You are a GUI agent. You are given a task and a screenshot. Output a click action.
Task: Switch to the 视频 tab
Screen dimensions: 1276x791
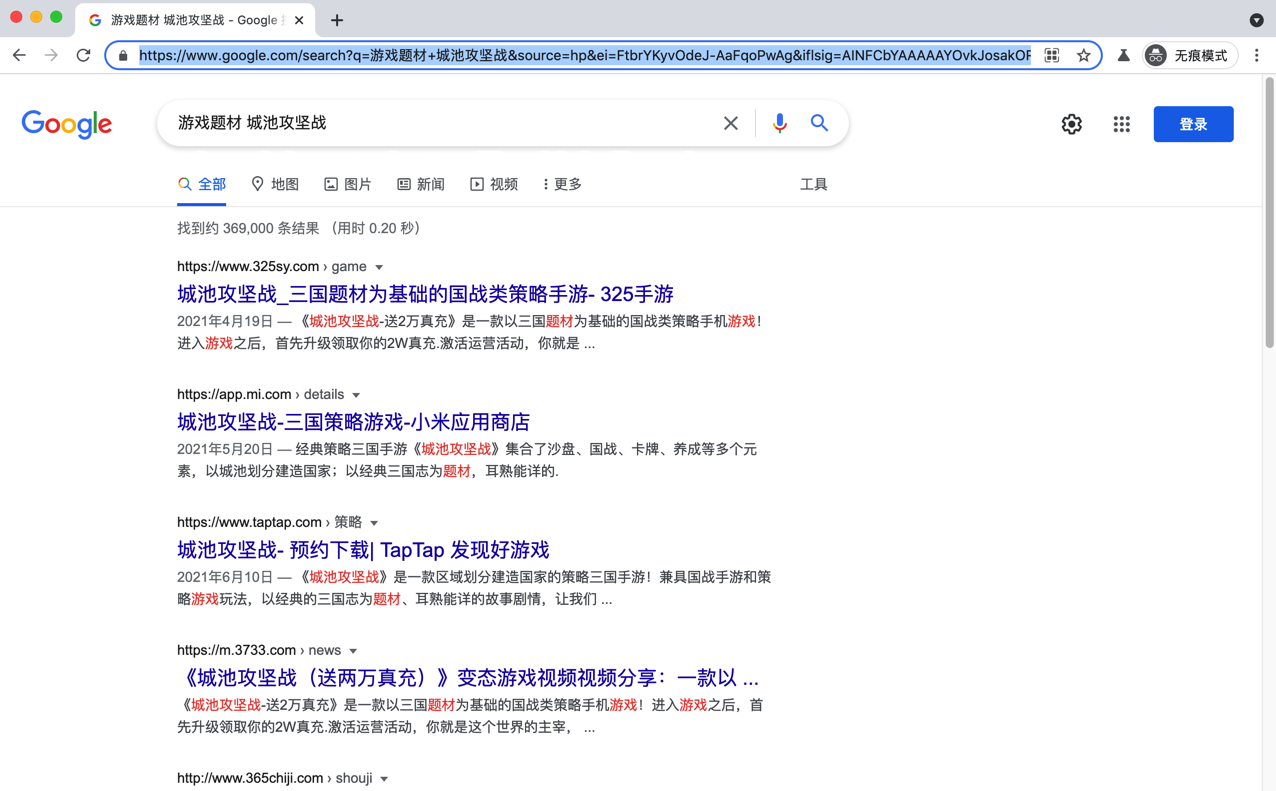click(x=494, y=184)
